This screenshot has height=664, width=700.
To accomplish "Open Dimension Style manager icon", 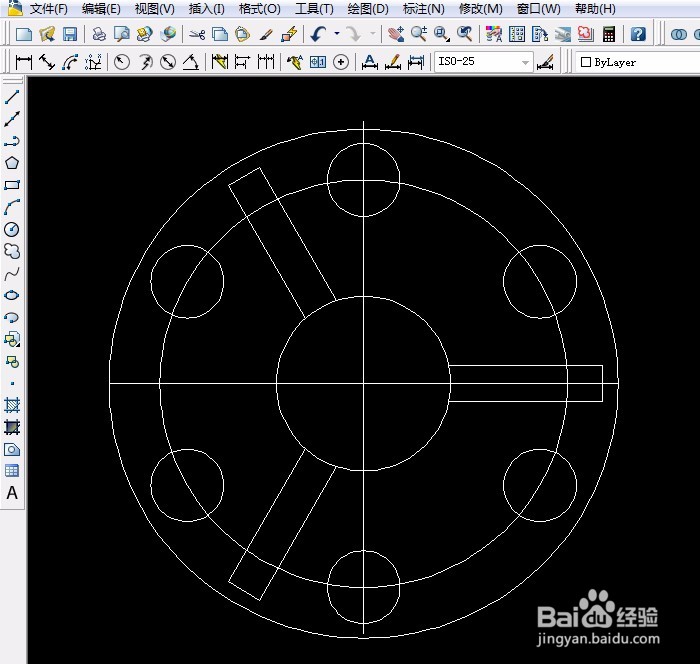I will click(x=546, y=62).
